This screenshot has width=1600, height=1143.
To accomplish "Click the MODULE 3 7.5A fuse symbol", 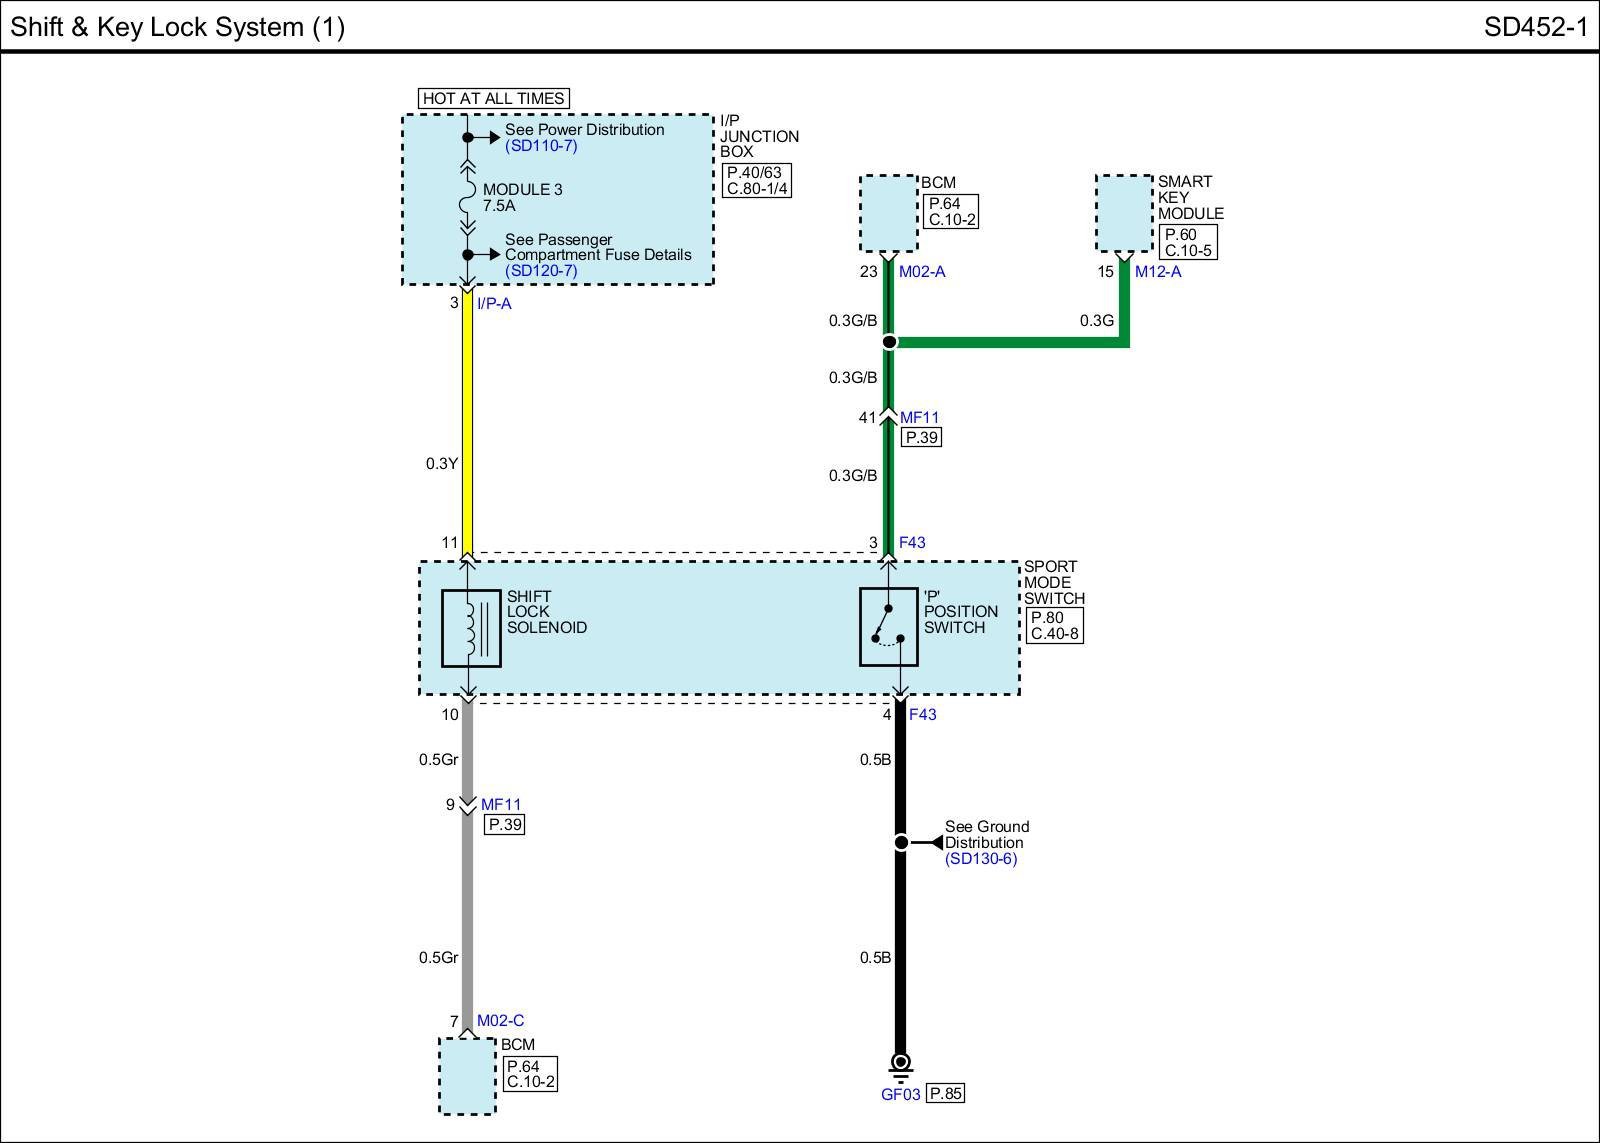I will click(x=467, y=196).
